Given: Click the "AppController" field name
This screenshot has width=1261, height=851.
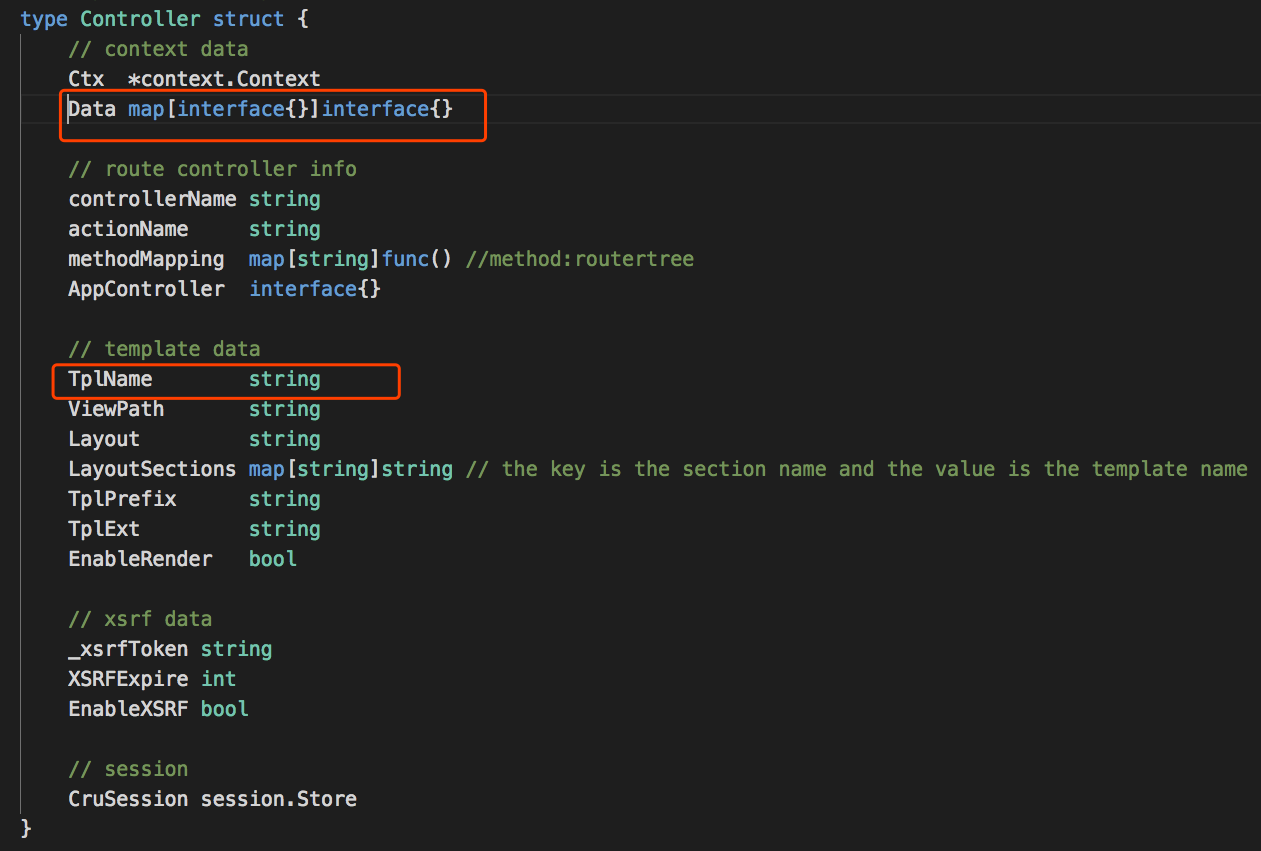Looking at the screenshot, I should [146, 289].
